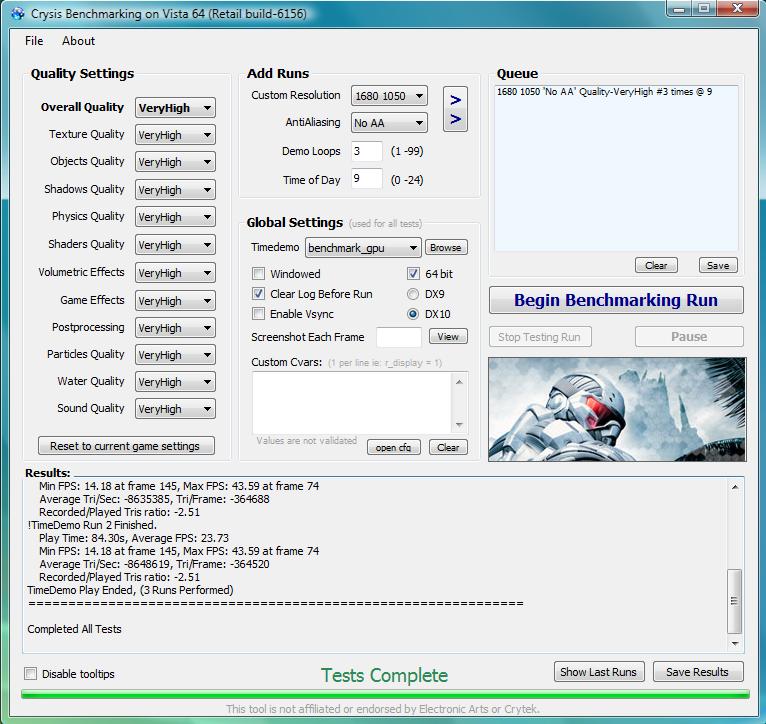Click the Pause button

point(689,337)
